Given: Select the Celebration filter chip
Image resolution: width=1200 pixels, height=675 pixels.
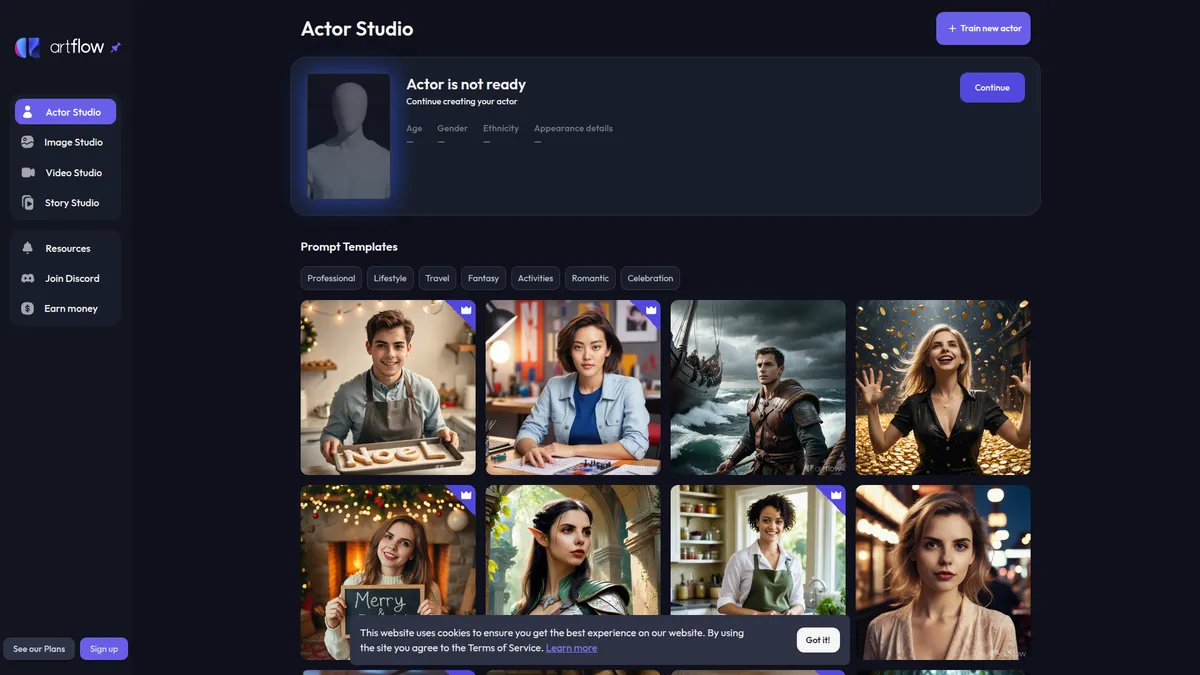Looking at the screenshot, I should coord(650,278).
